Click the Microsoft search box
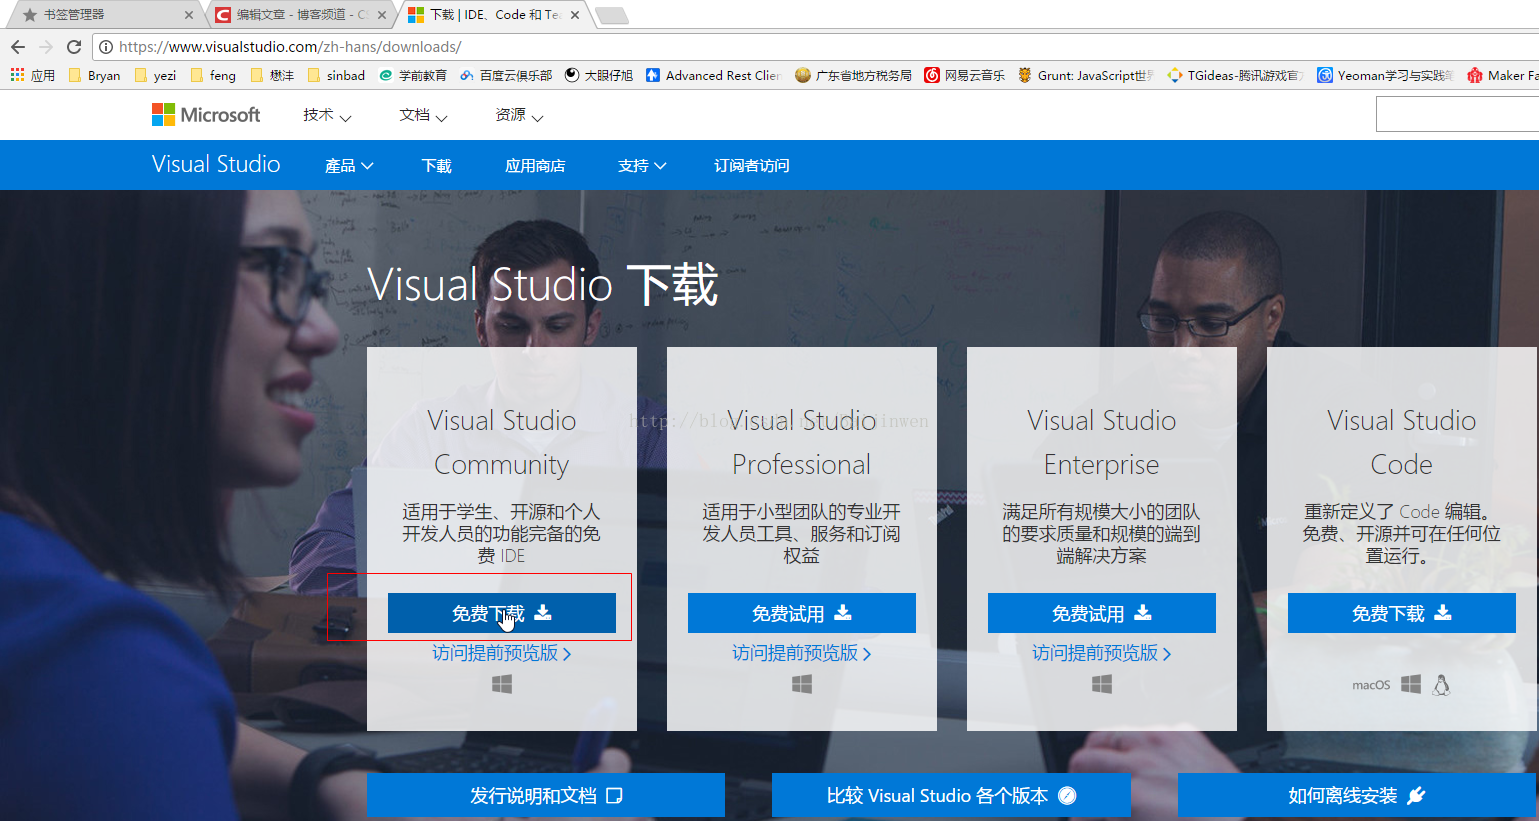The height and width of the screenshot is (821, 1539). [1457, 115]
